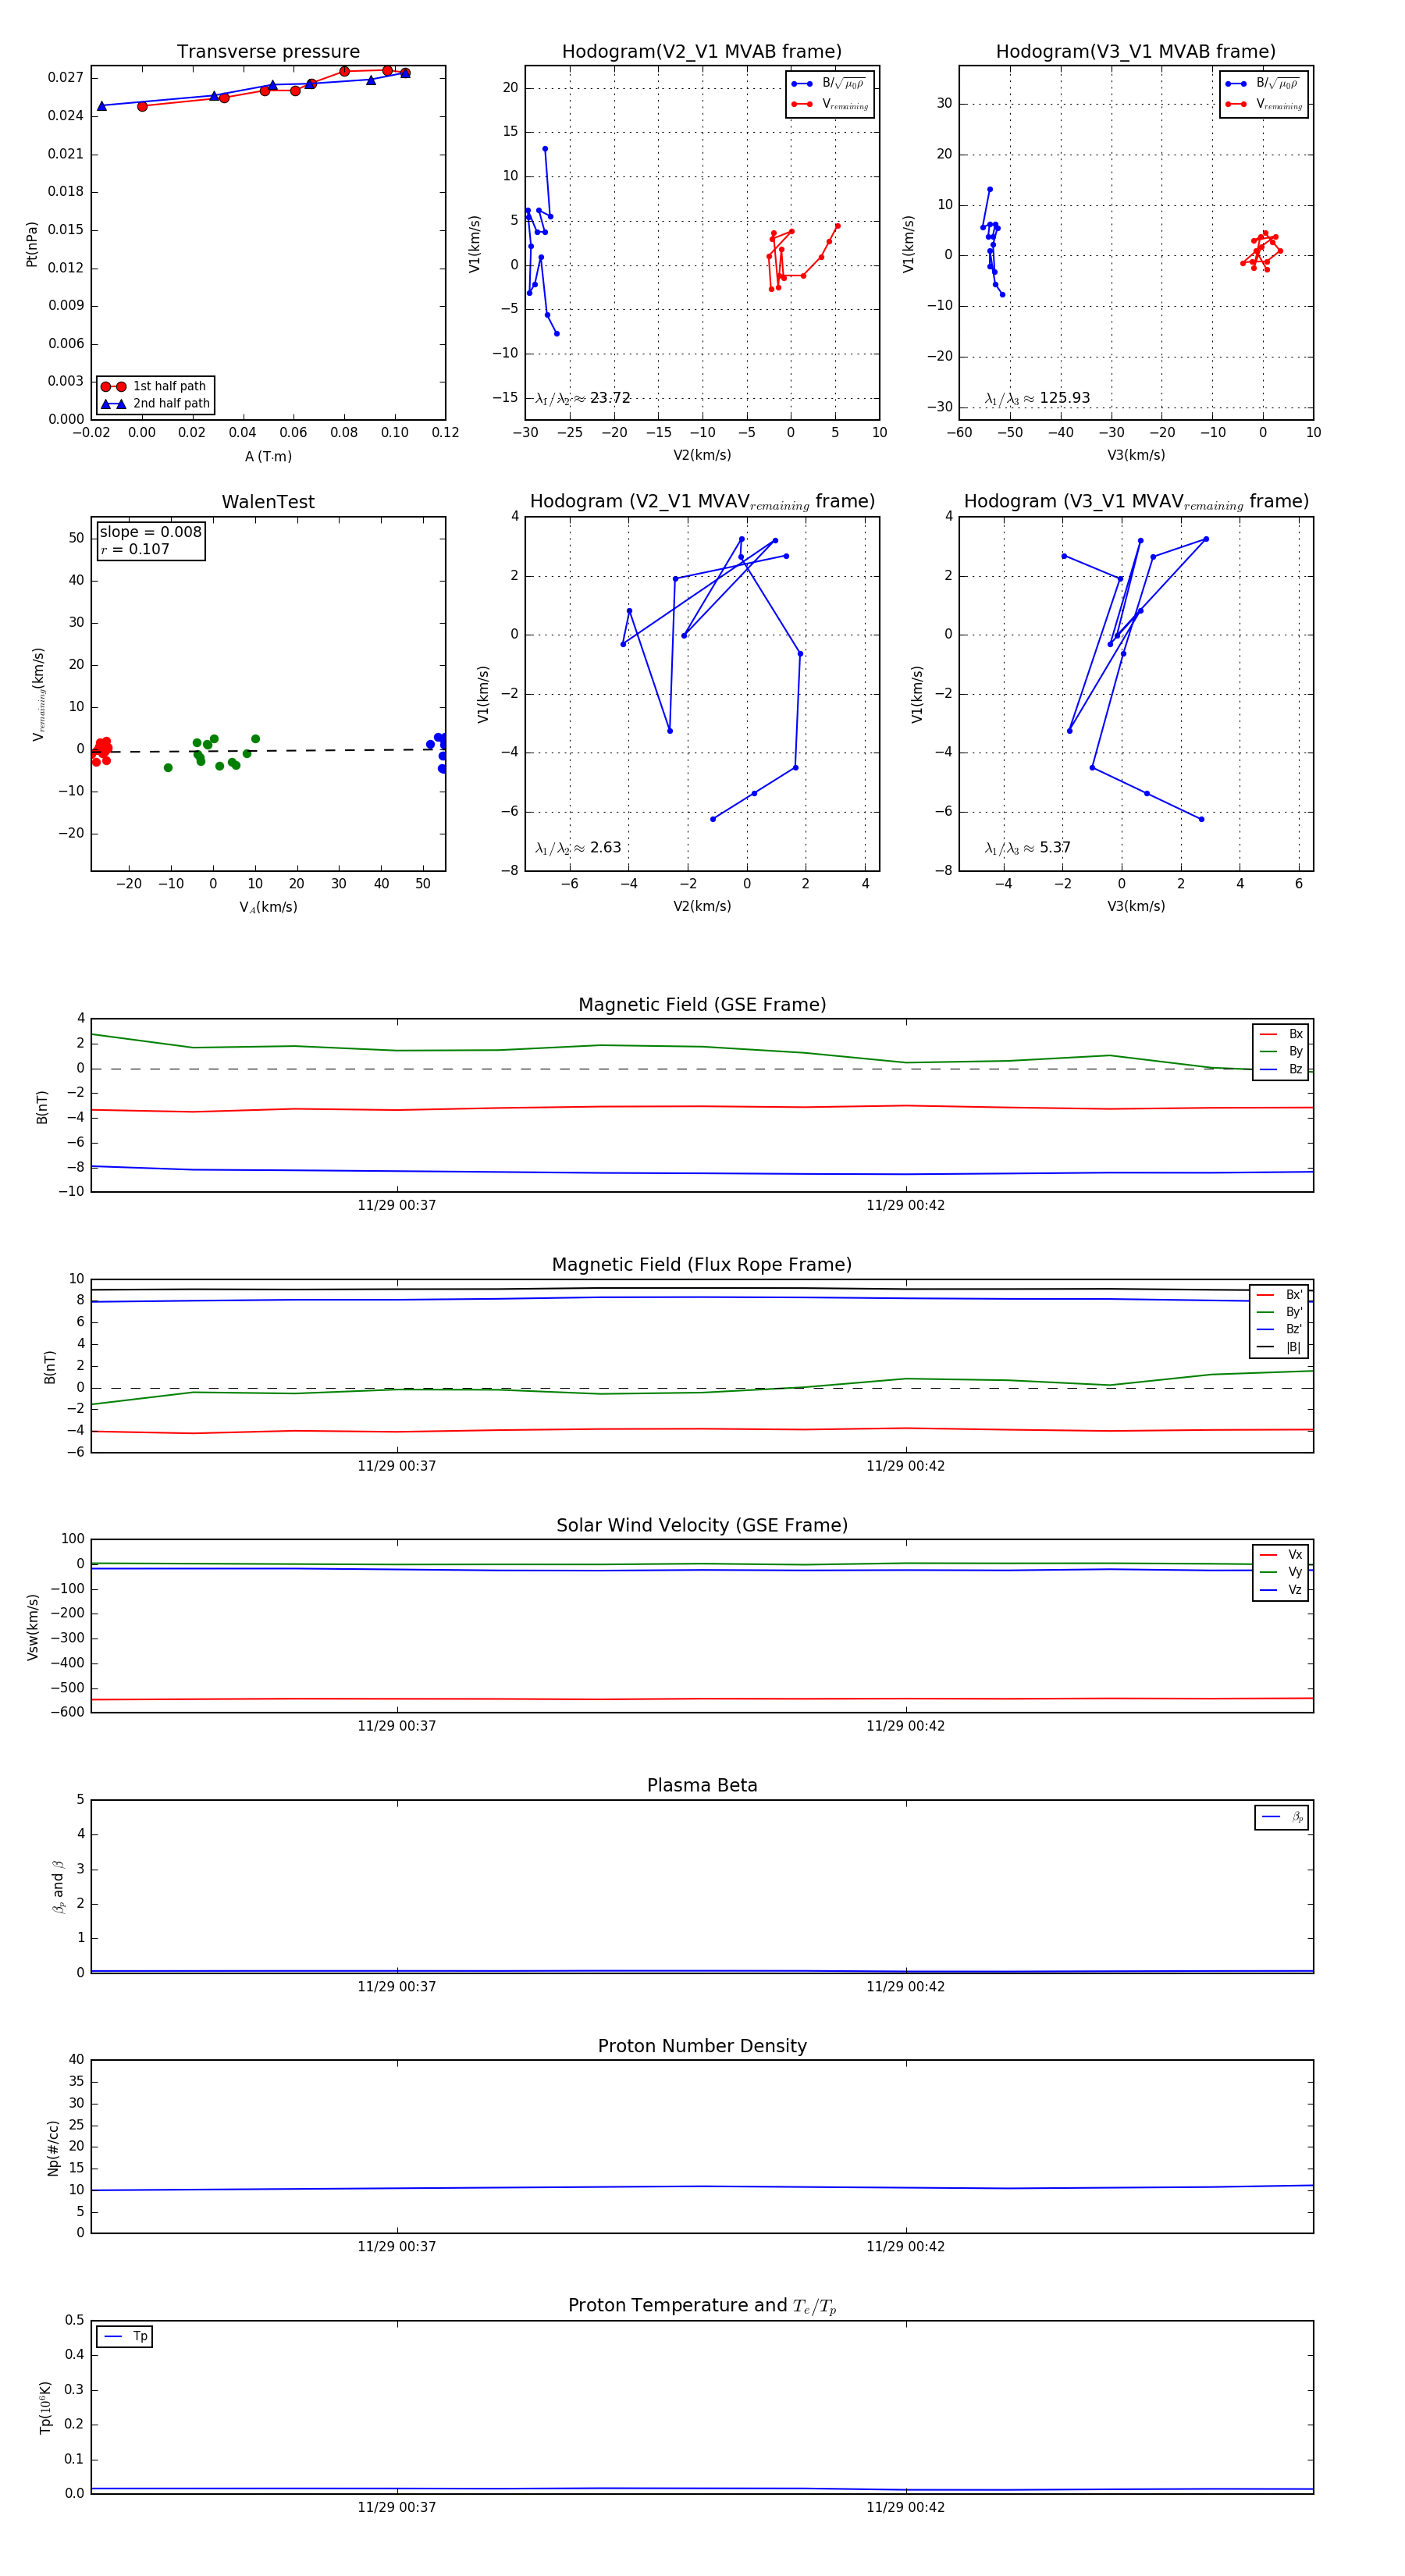
Task: Click the "V3(km/s)" x-axis label of top-right hodogram
Action: point(1136,456)
